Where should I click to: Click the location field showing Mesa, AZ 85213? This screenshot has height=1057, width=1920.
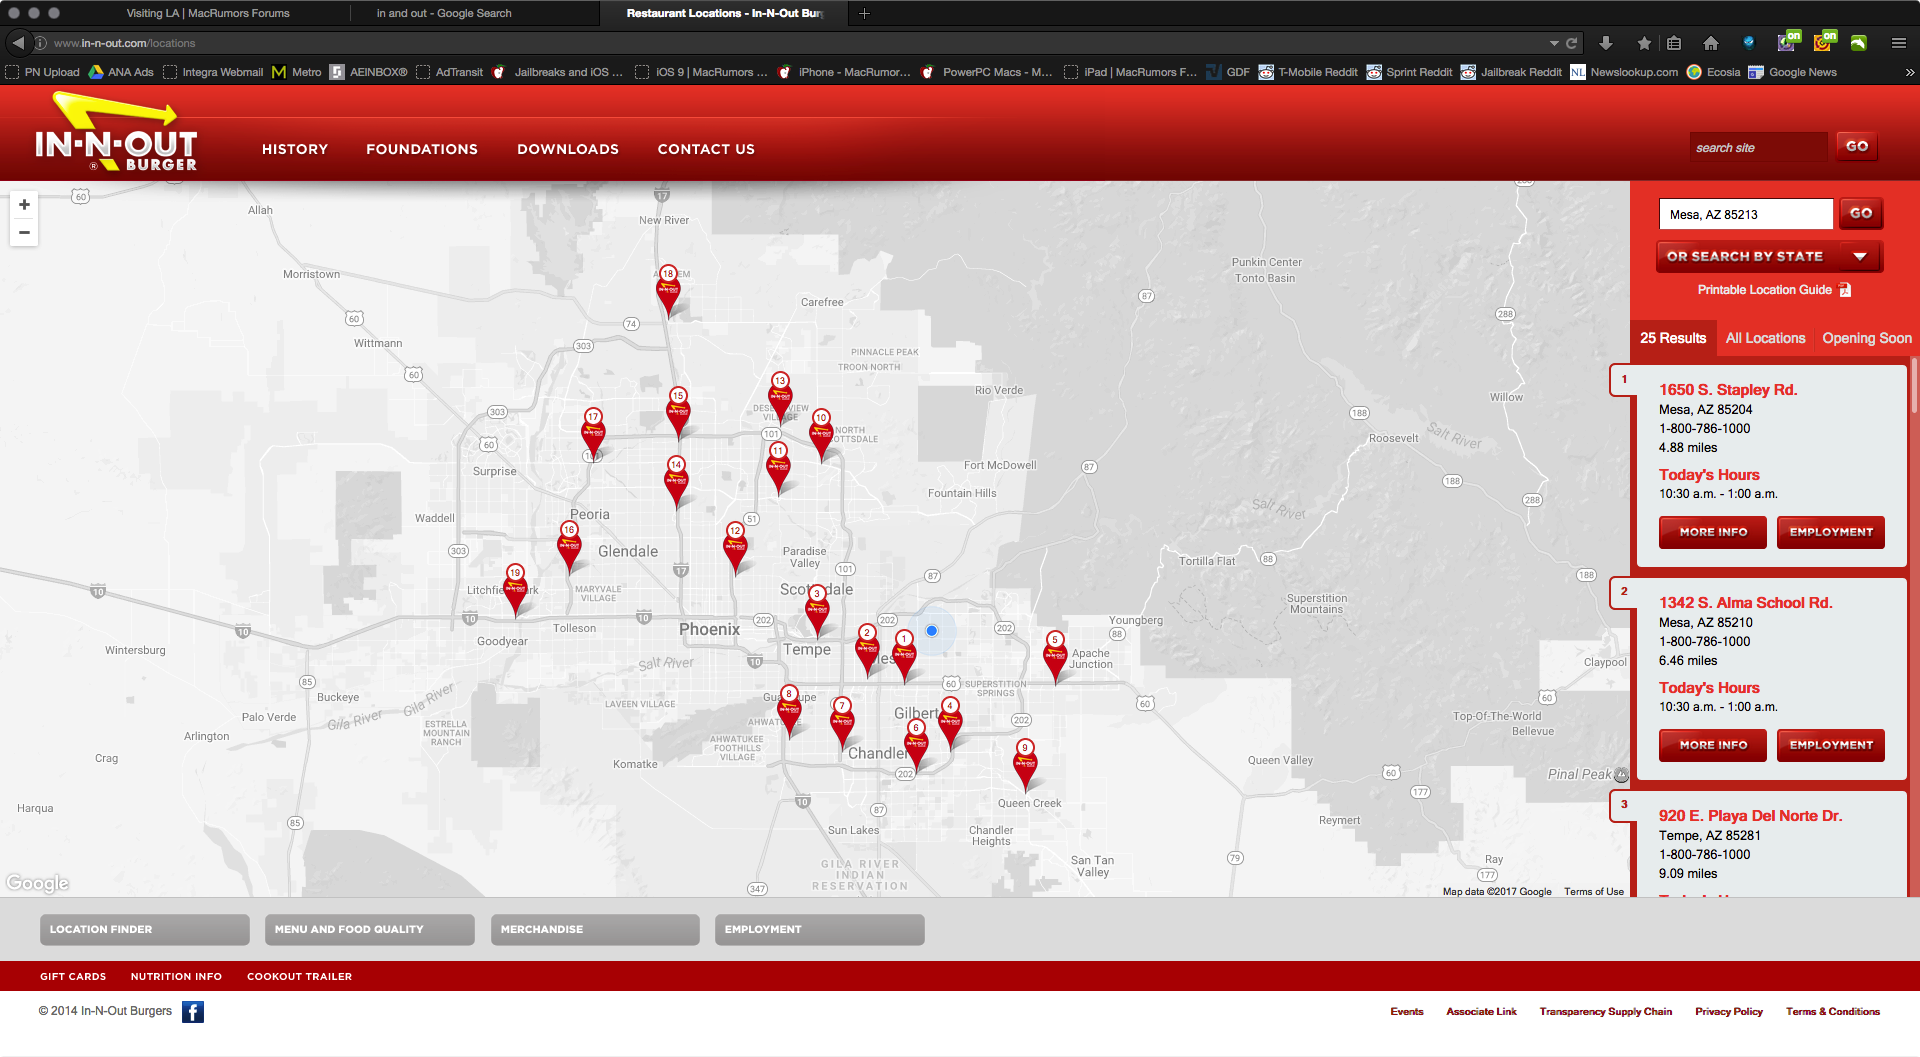tap(1746, 214)
